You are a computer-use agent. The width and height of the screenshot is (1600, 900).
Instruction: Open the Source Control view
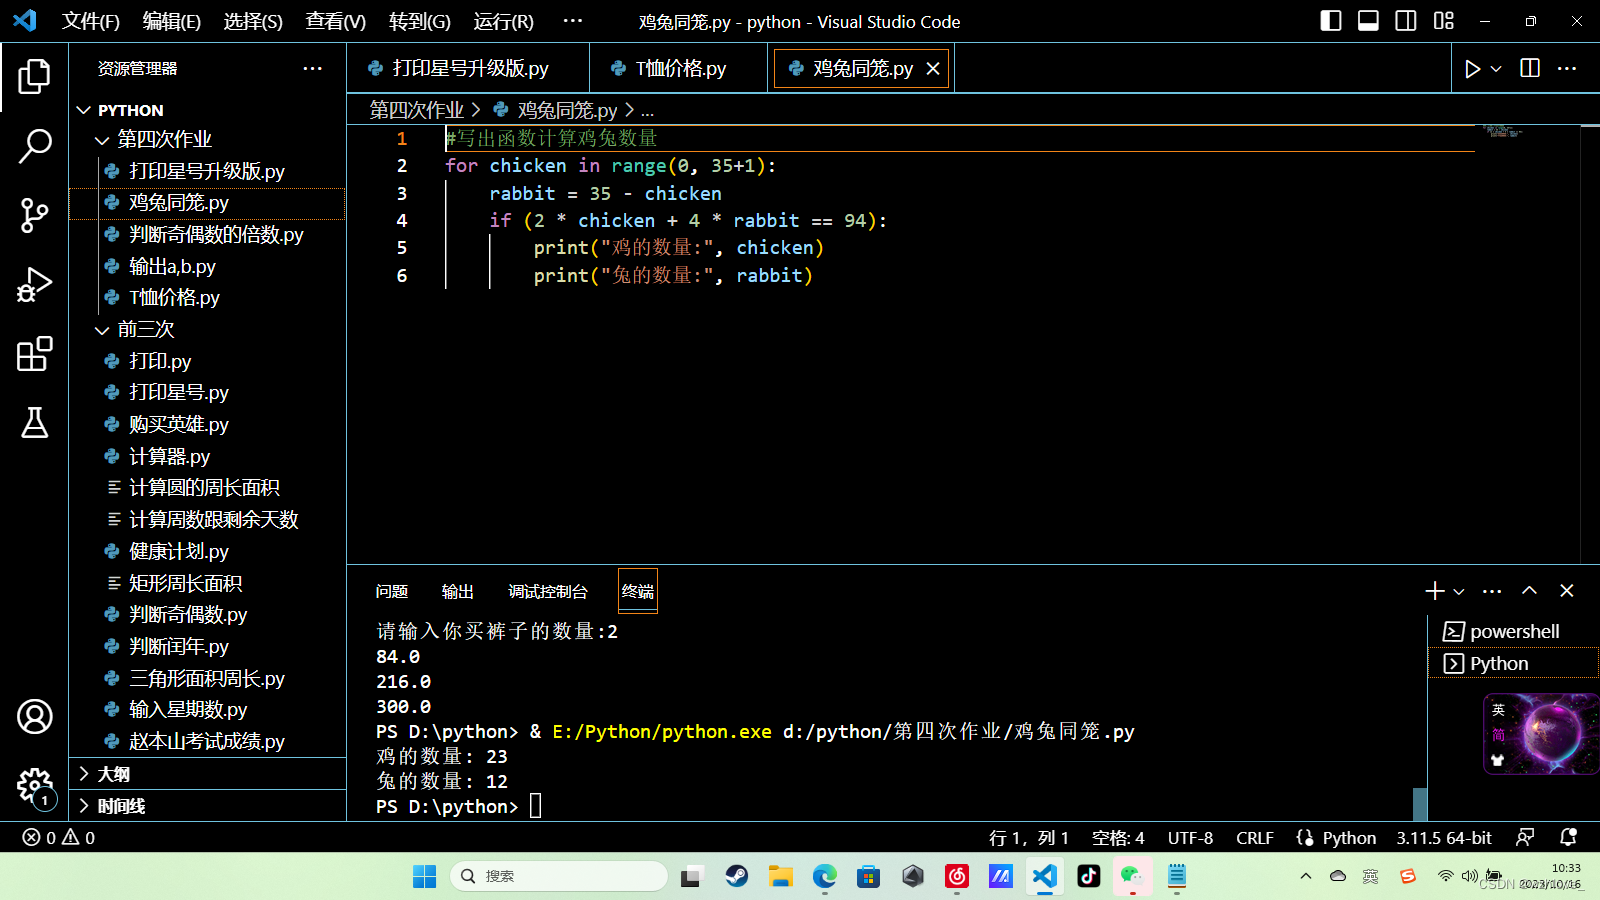click(34, 215)
